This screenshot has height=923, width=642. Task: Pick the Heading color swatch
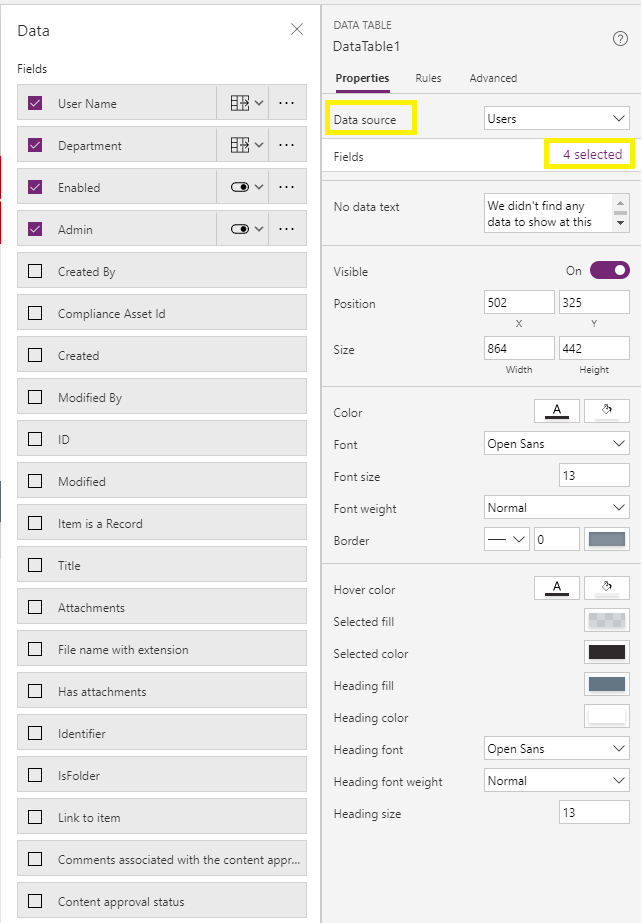tap(607, 716)
